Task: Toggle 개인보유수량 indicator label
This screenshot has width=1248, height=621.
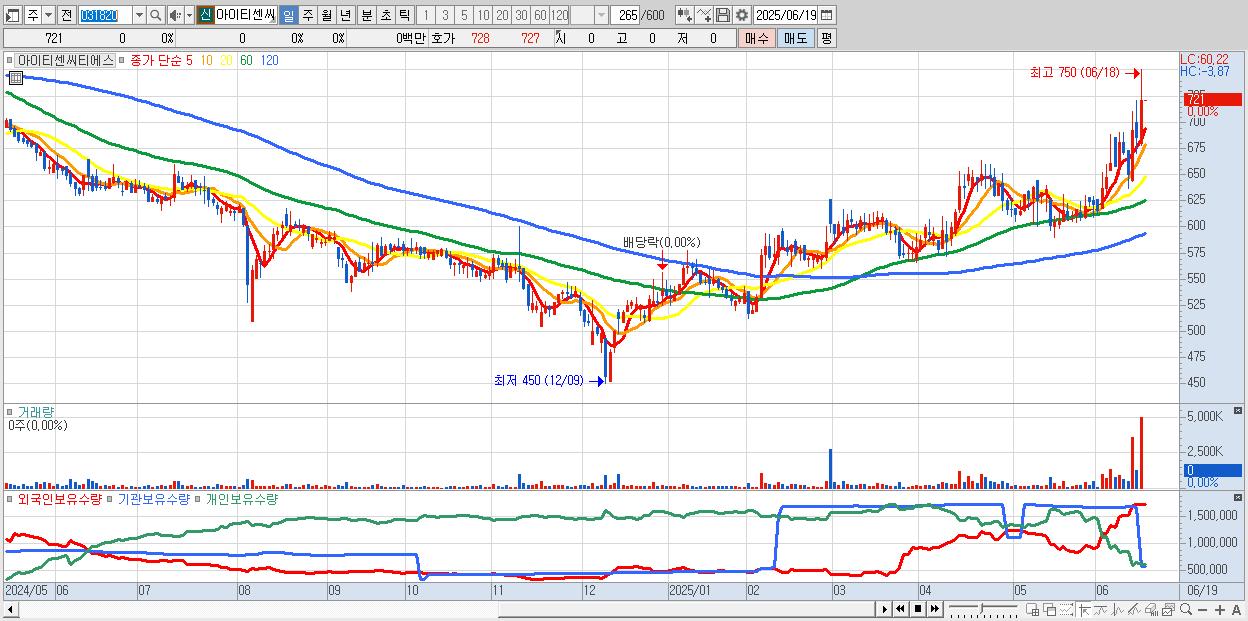Action: pos(241,498)
